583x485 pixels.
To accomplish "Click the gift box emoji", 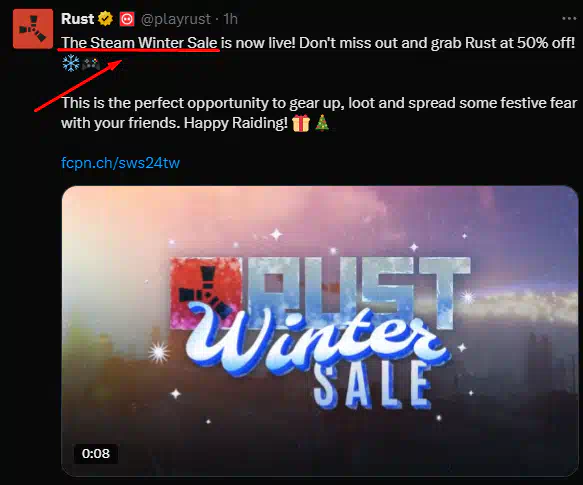I will 301,123.
